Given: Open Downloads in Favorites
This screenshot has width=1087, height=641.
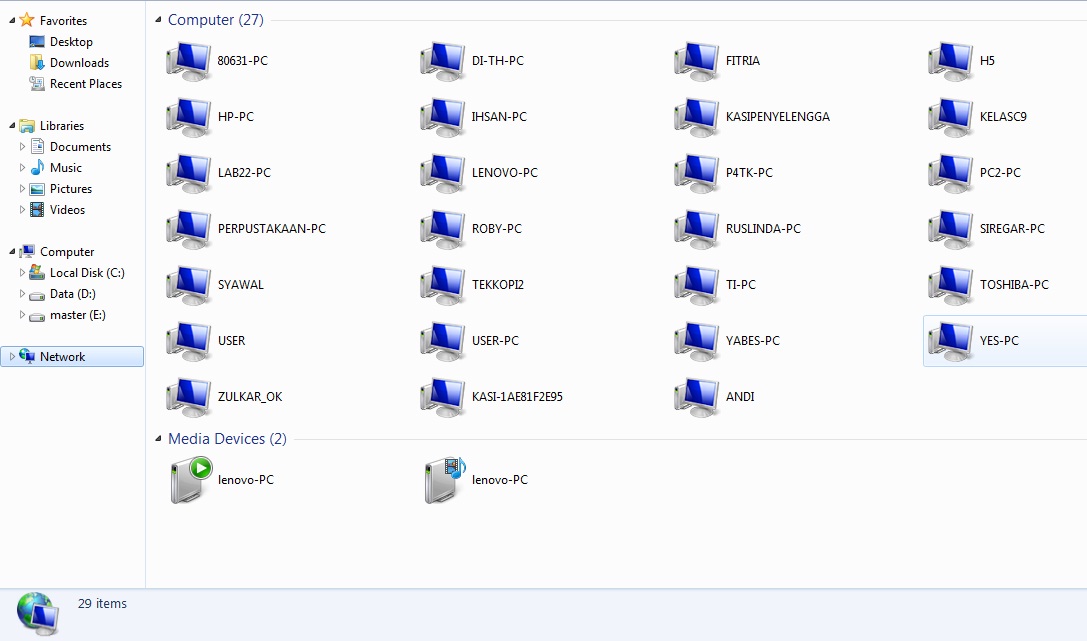Looking at the screenshot, I should [x=69, y=62].
